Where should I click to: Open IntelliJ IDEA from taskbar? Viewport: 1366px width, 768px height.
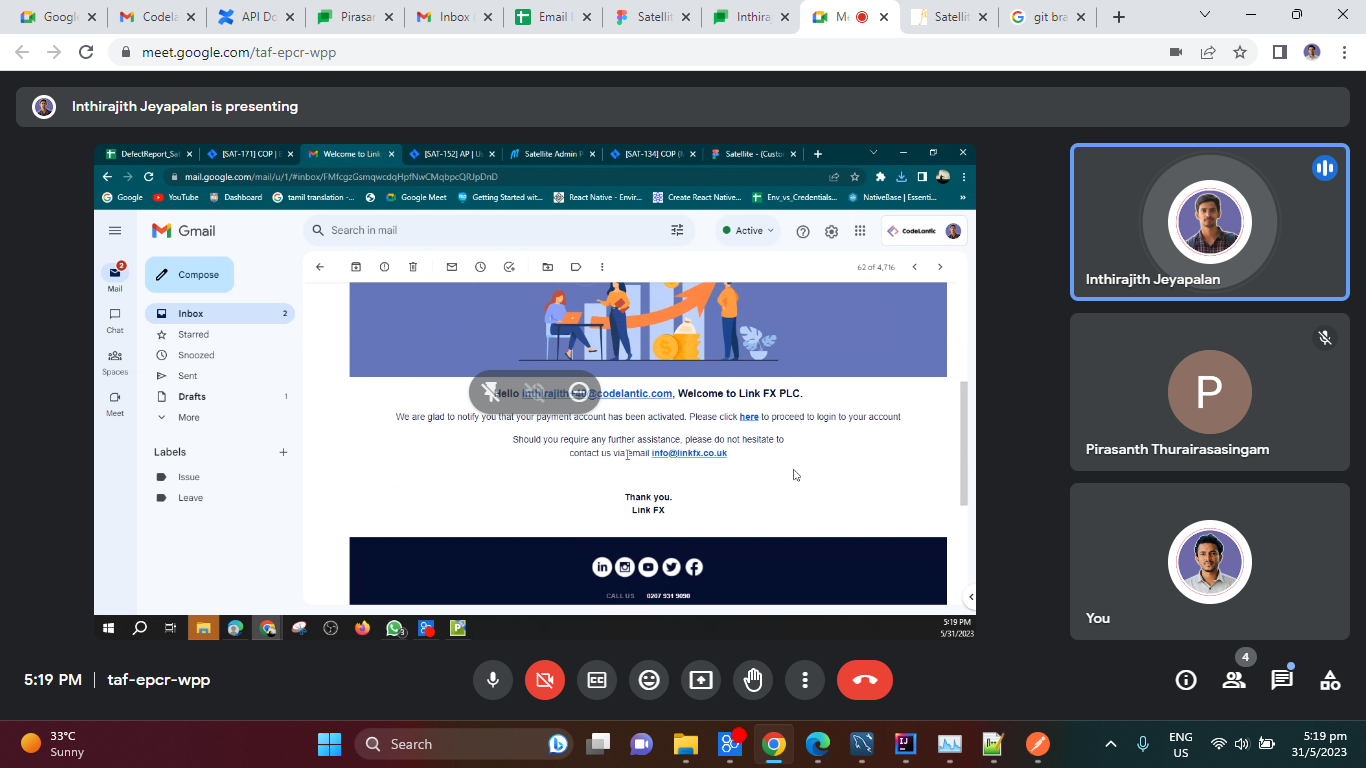pos(906,744)
